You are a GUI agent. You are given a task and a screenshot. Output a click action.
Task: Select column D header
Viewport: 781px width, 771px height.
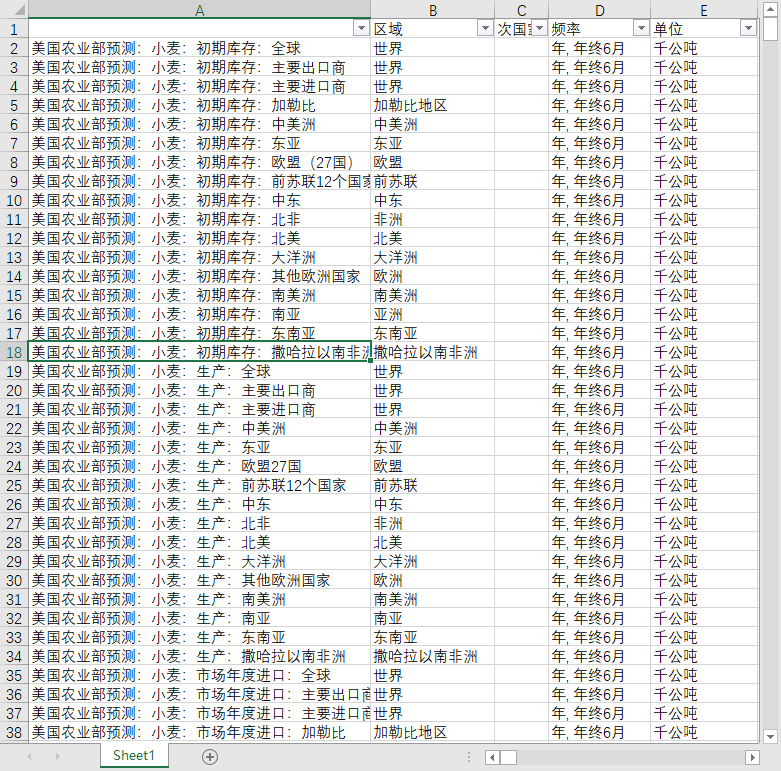click(600, 10)
